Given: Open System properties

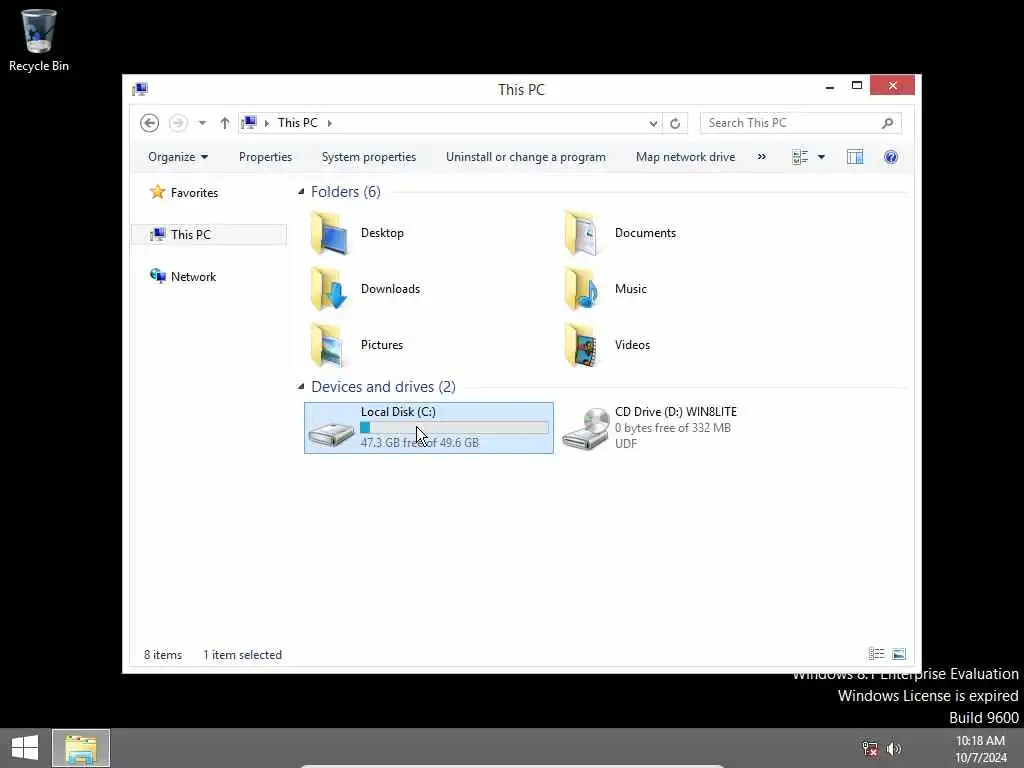Looking at the screenshot, I should [x=368, y=157].
